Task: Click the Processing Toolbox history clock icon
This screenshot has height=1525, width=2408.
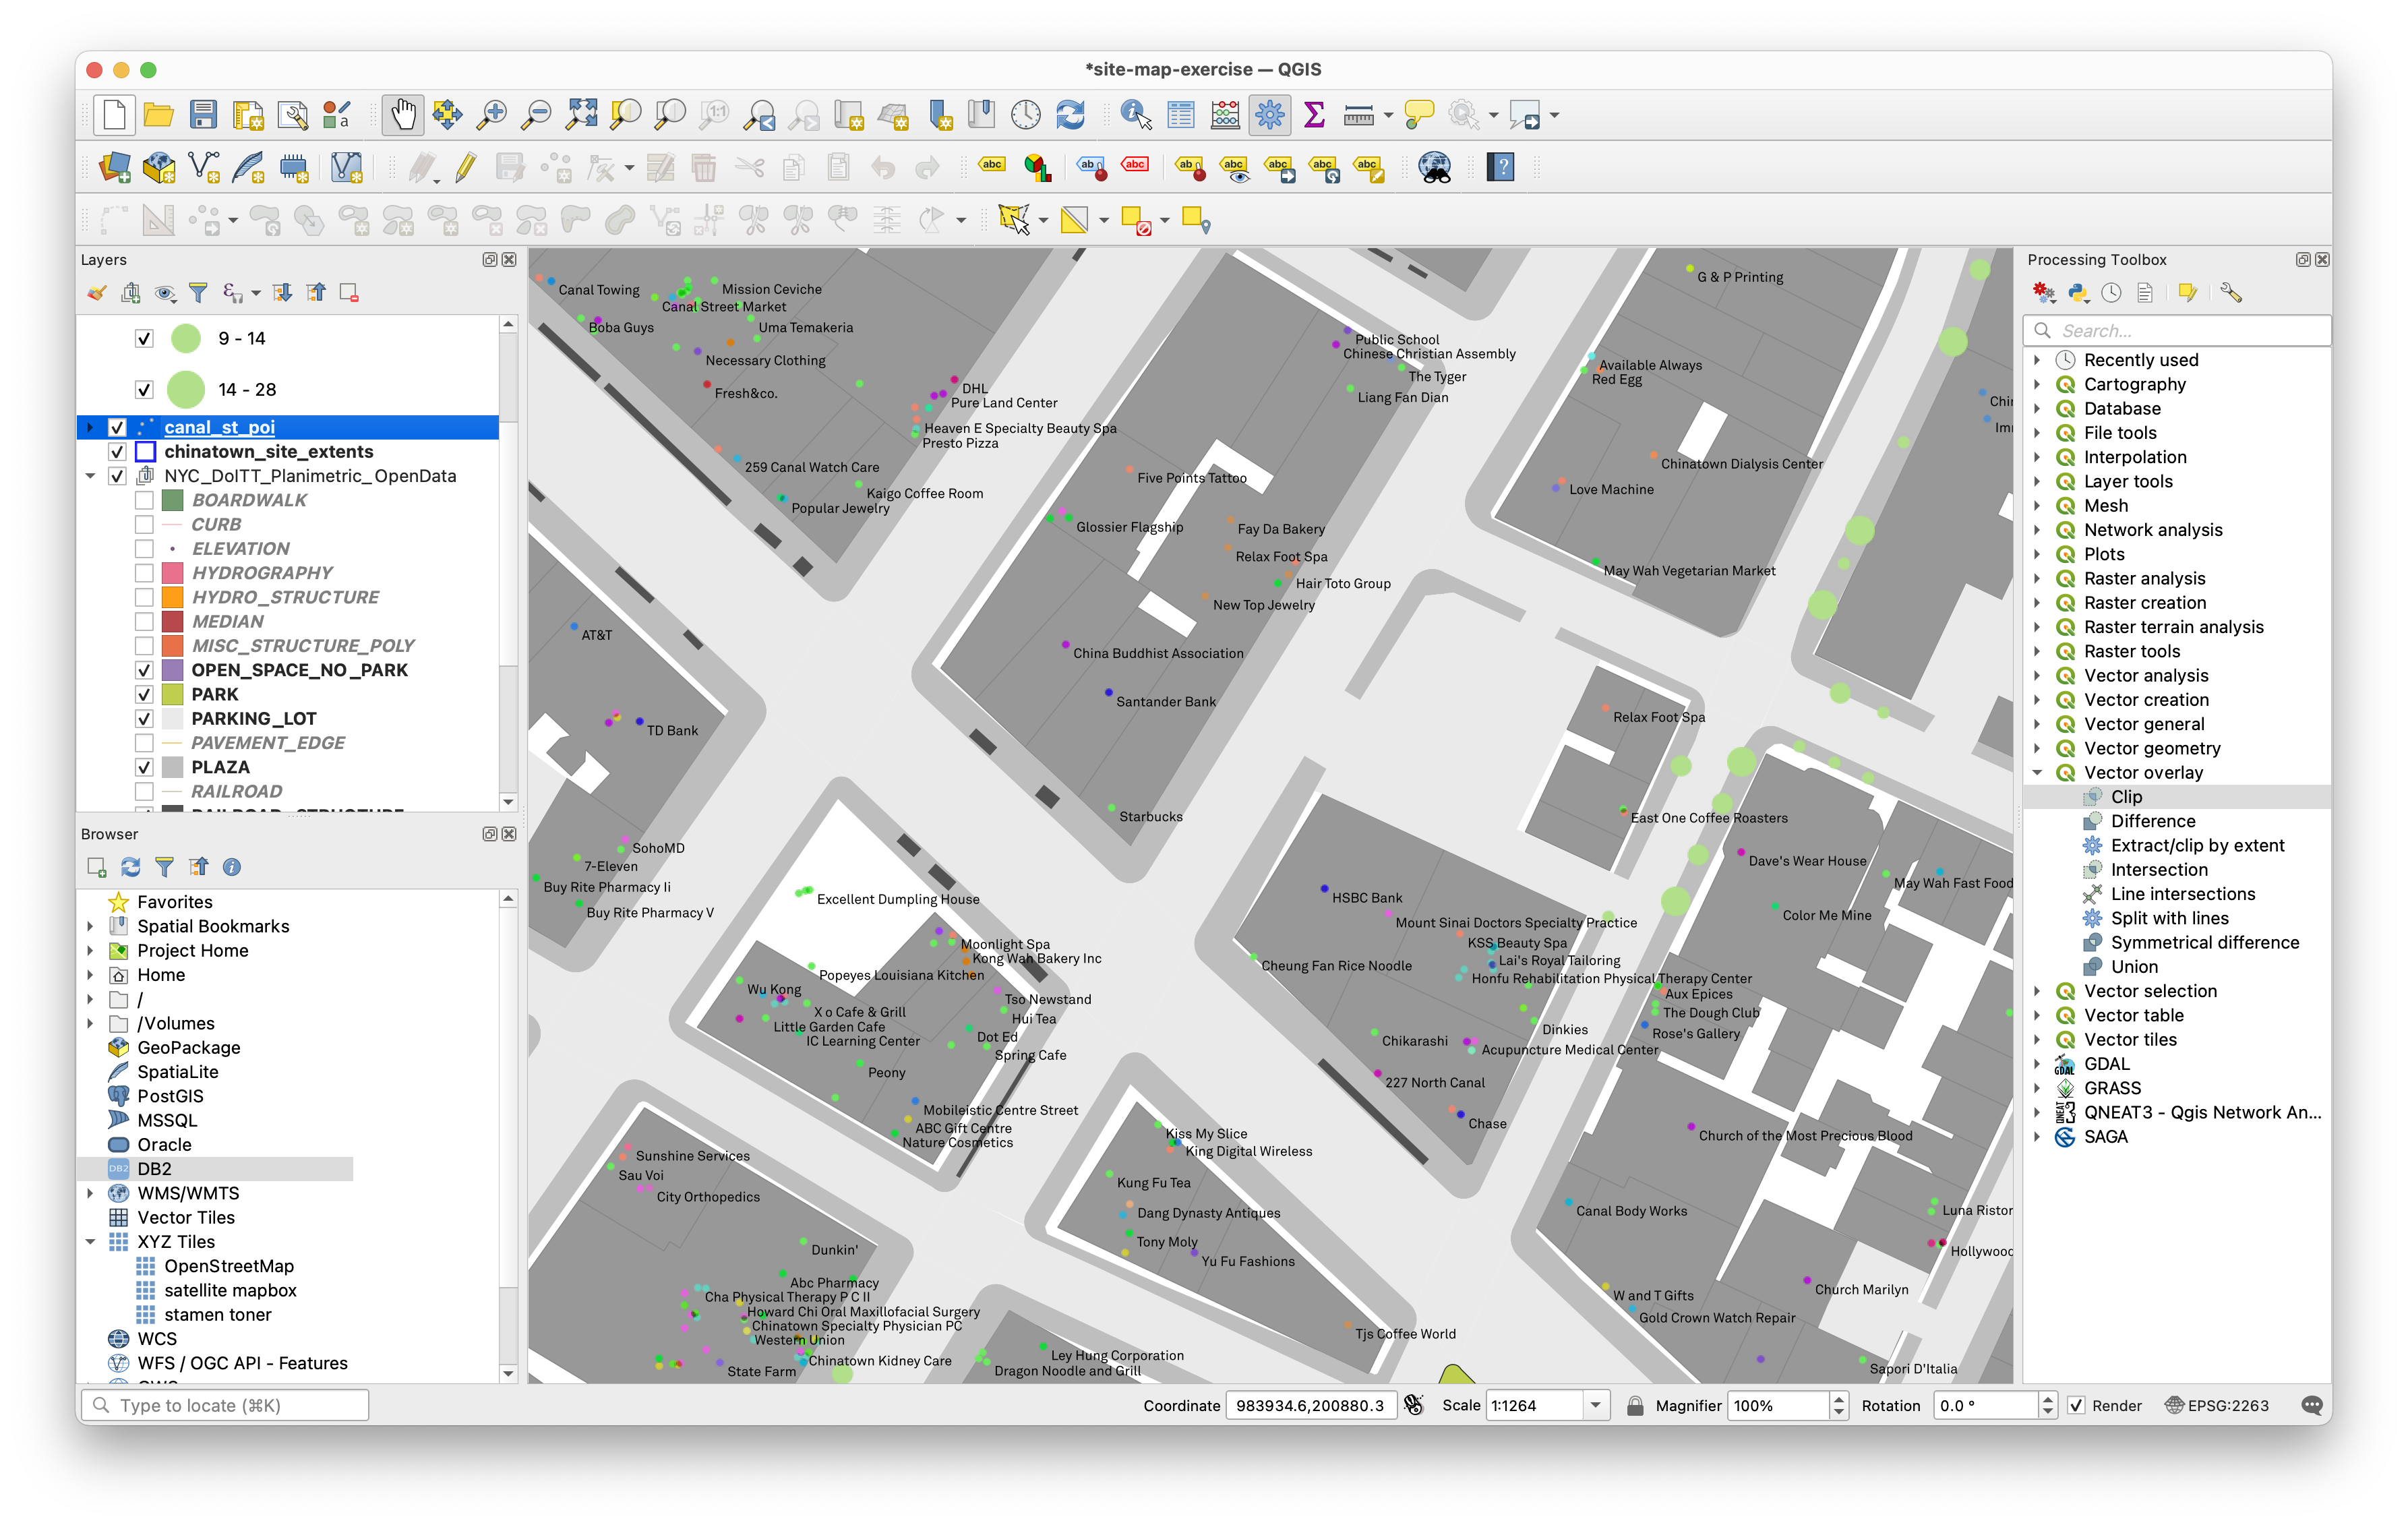Action: [x=2111, y=293]
